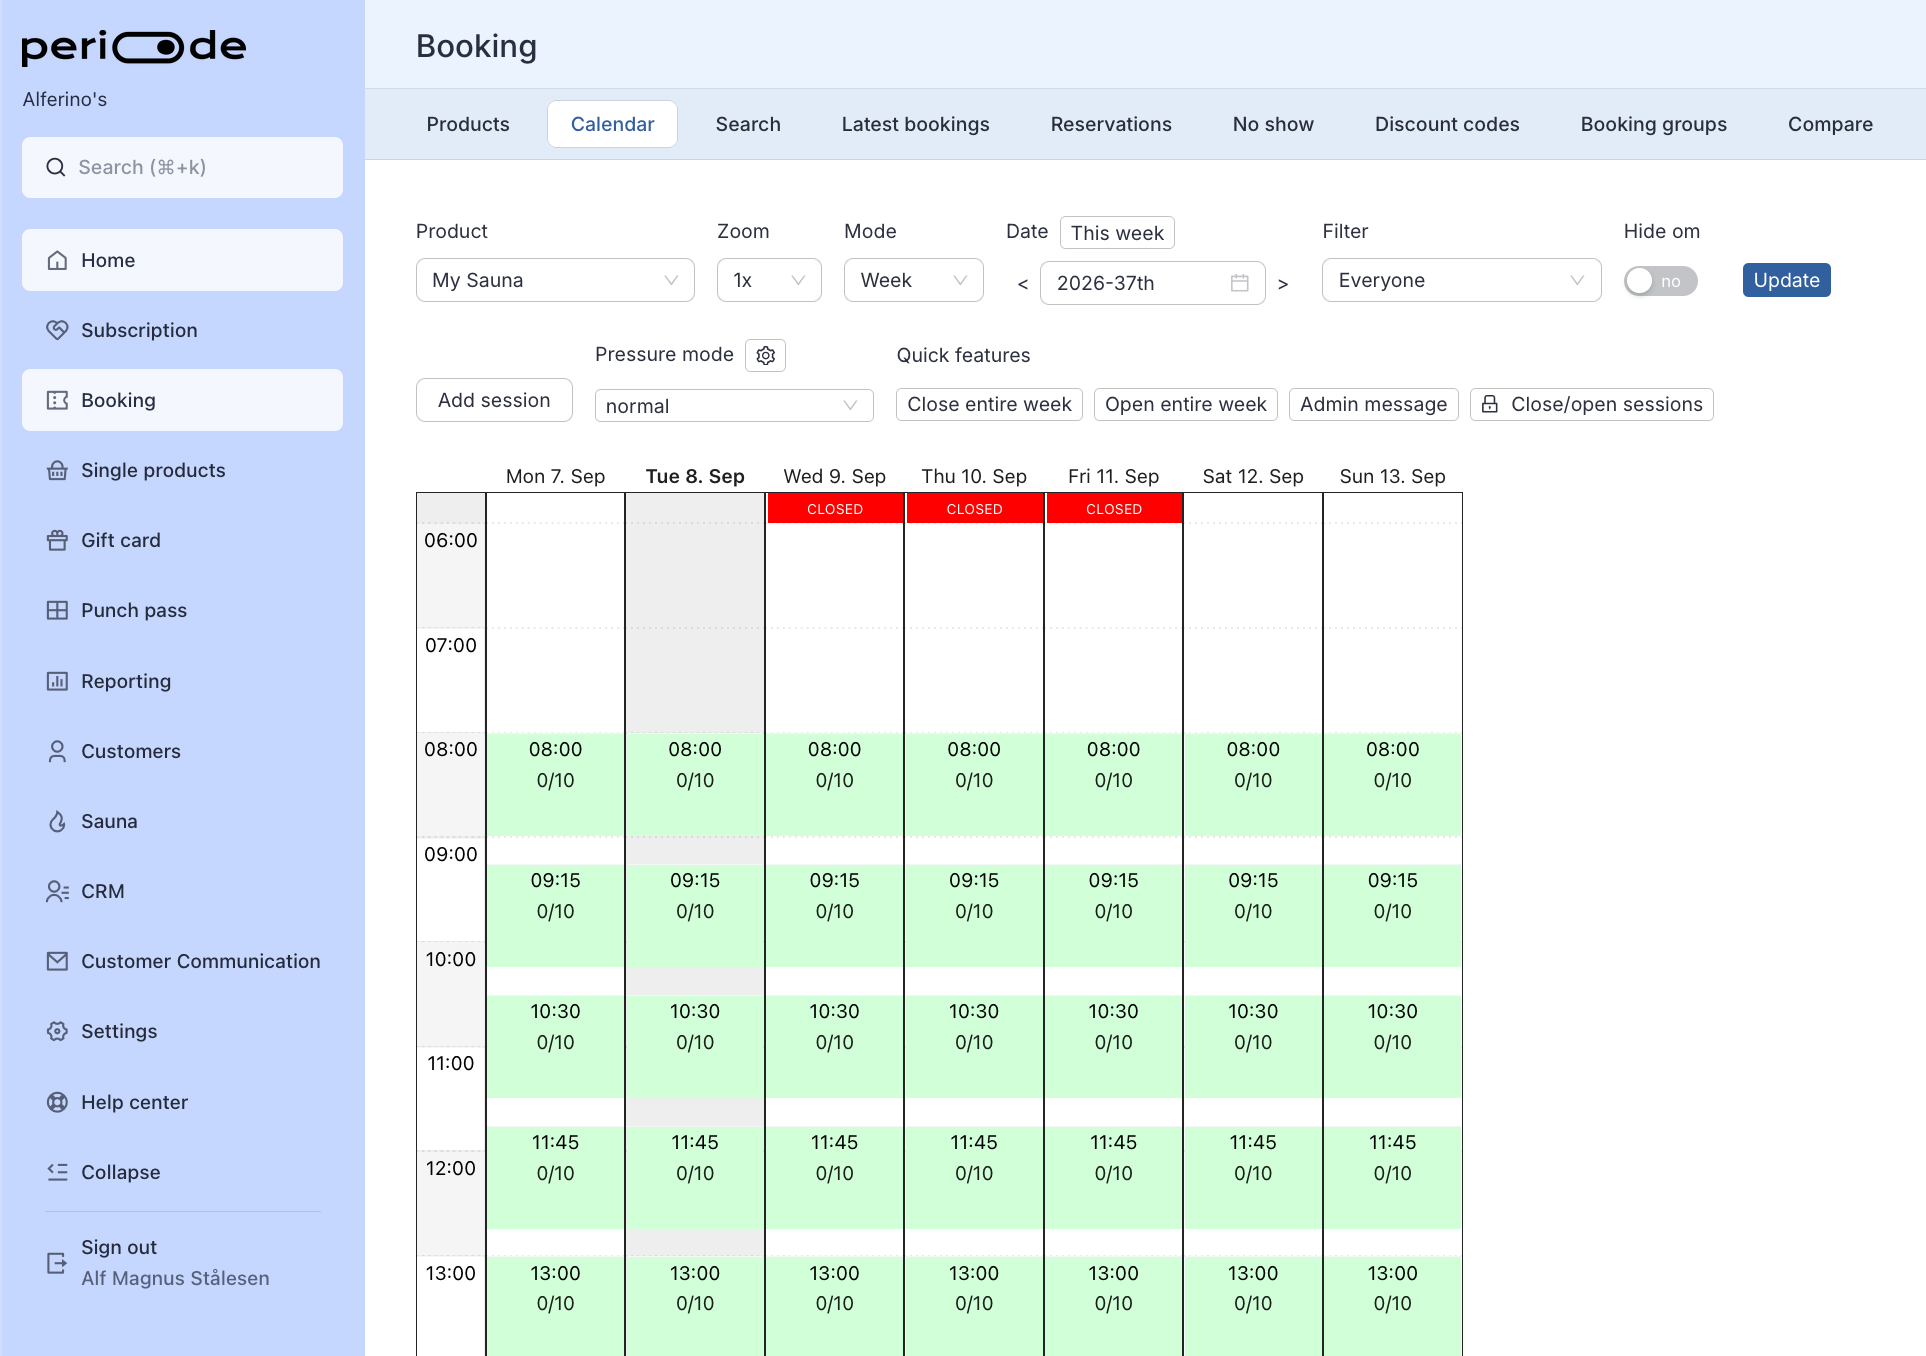
Task: Click the Sauna flame icon
Action: pos(58,821)
